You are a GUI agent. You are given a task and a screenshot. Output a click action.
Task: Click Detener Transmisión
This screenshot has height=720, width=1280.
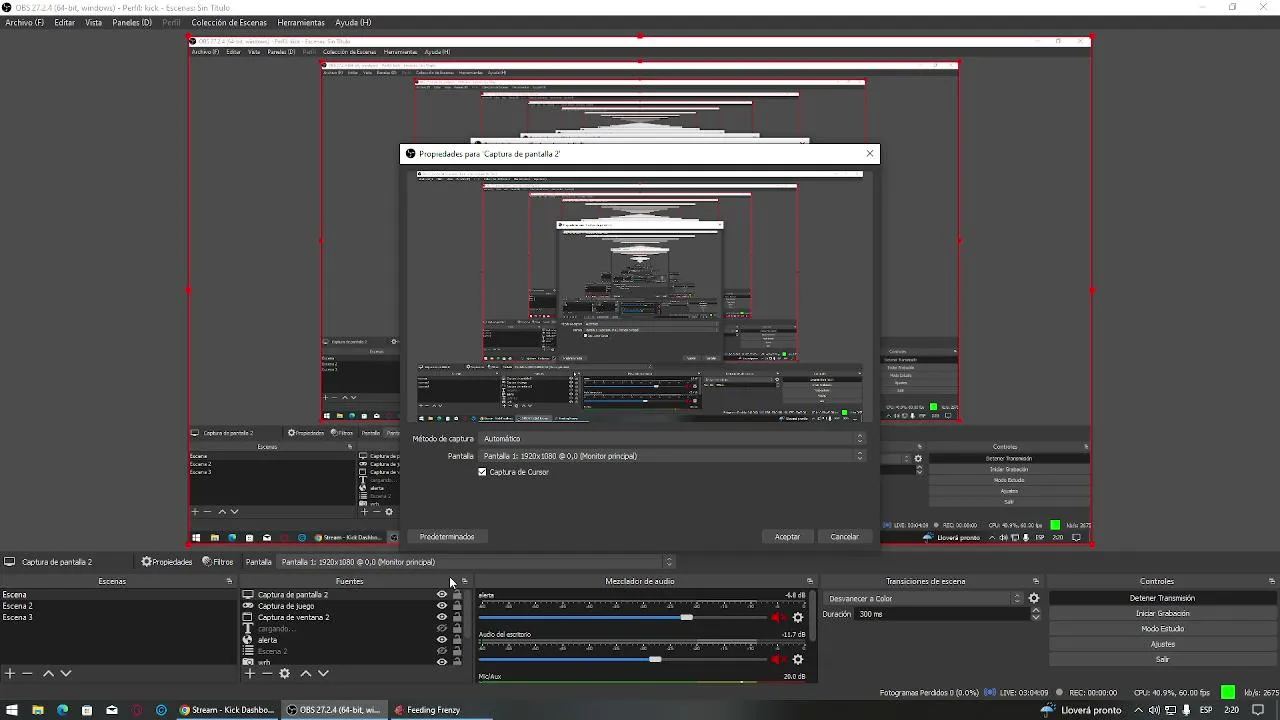click(x=1163, y=598)
